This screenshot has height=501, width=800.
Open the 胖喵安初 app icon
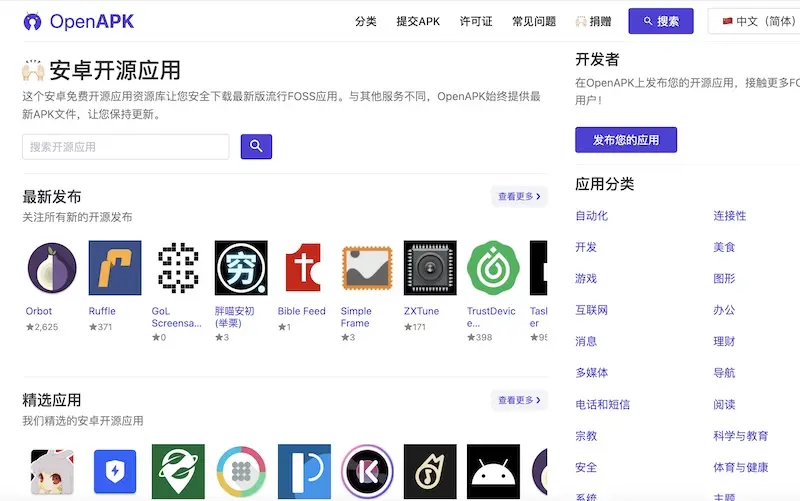[241, 268]
